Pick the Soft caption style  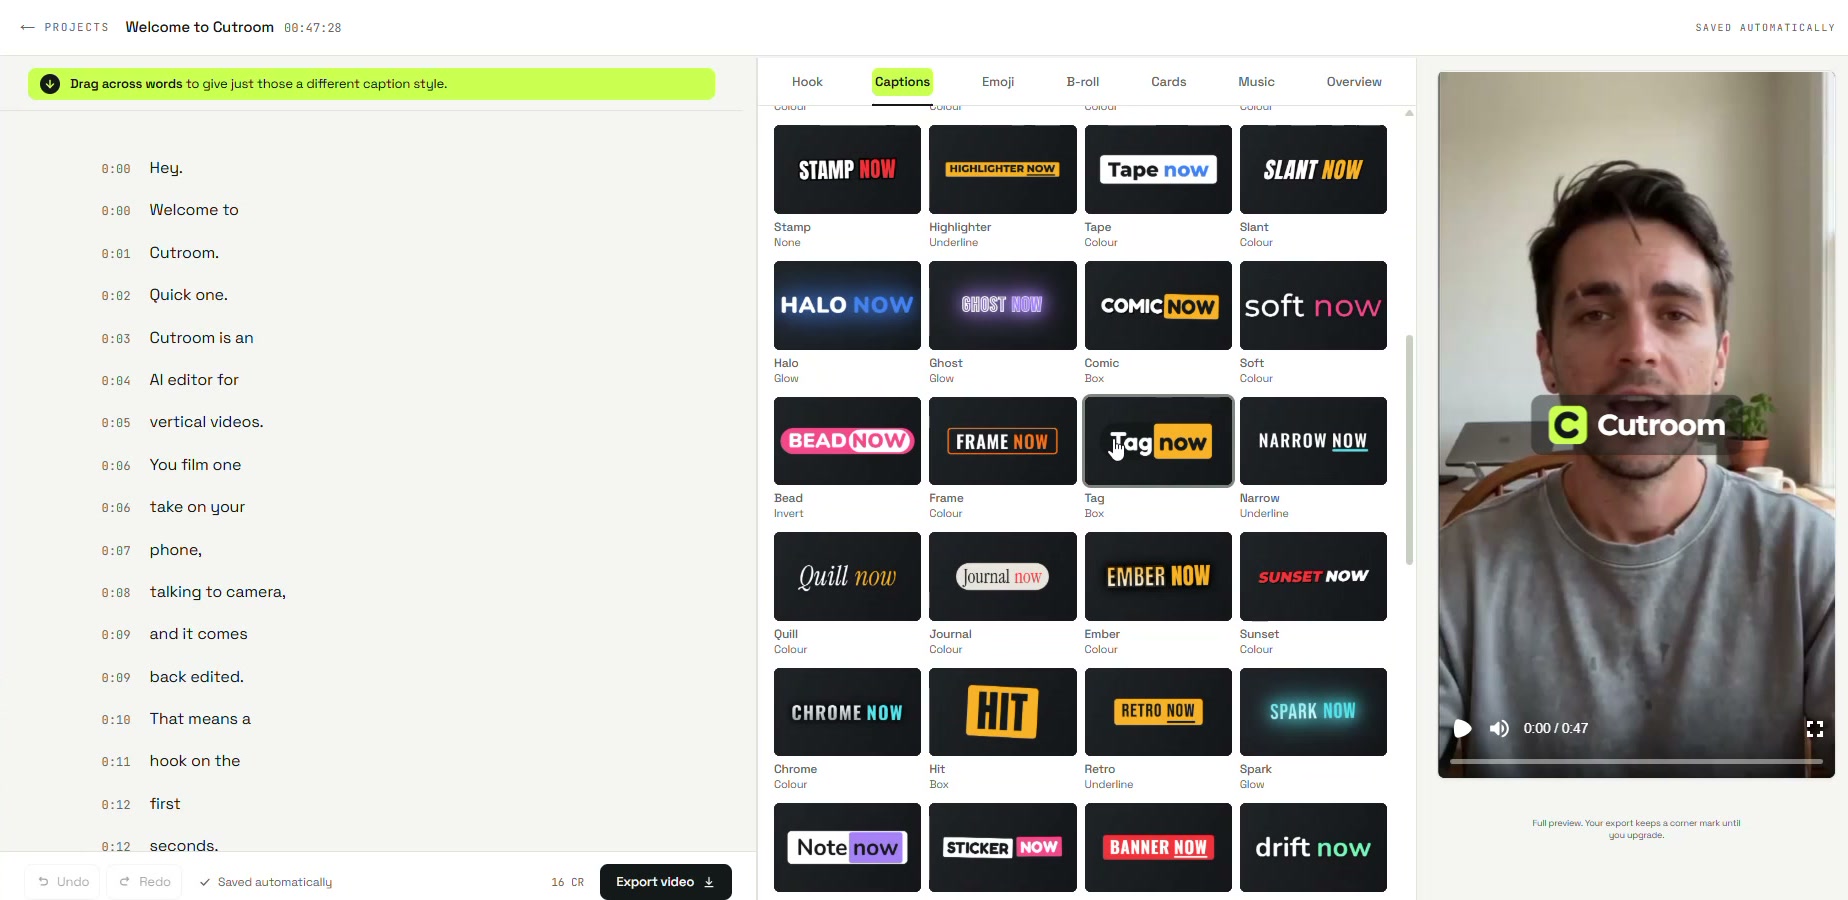coord(1313,305)
